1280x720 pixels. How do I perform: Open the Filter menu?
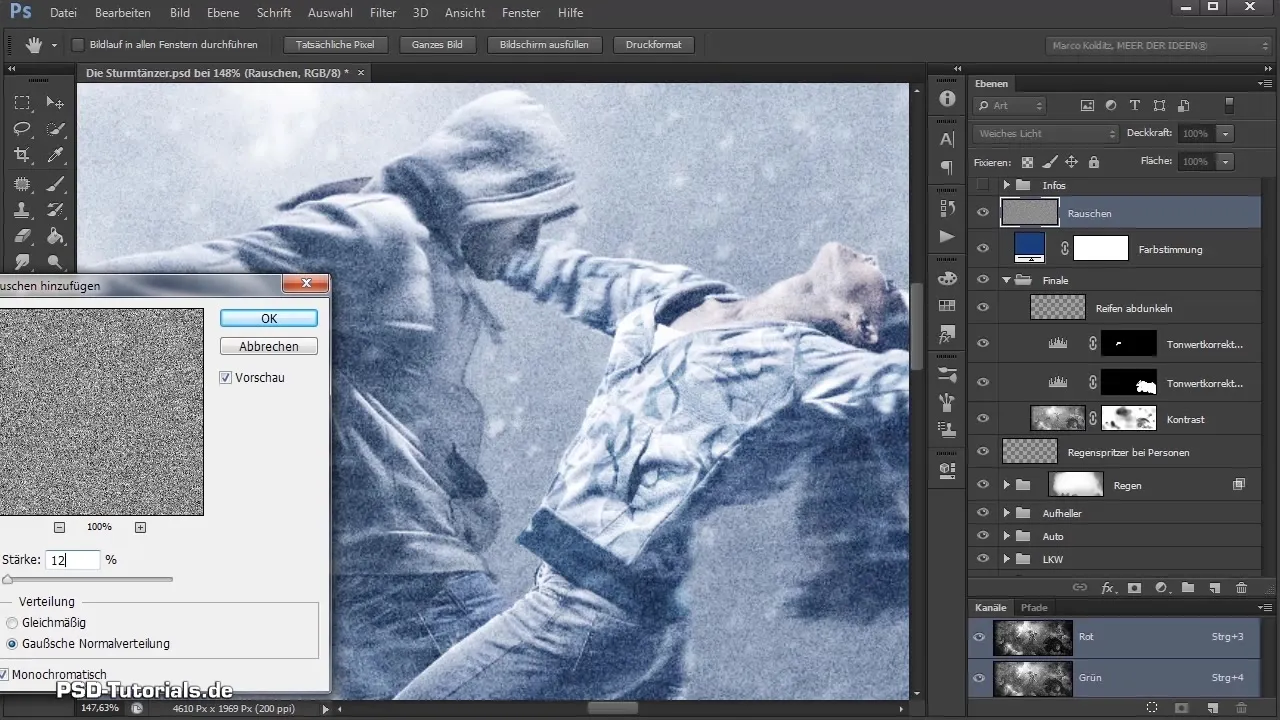[382, 13]
